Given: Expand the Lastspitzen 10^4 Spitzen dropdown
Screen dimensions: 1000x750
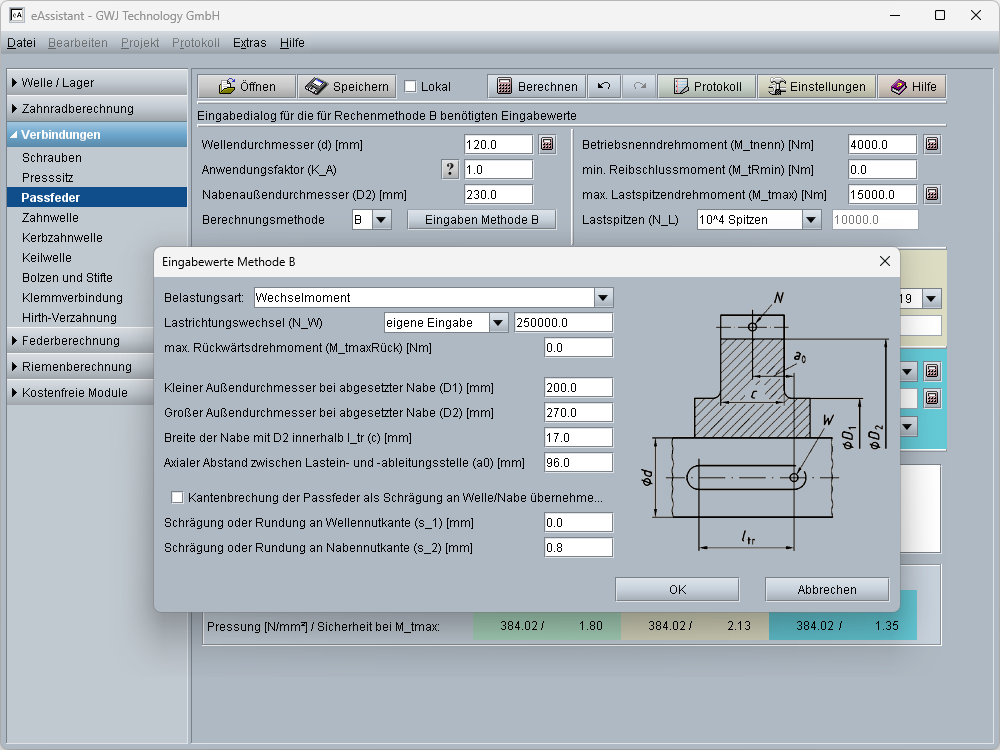Looking at the screenshot, I should click(x=810, y=220).
